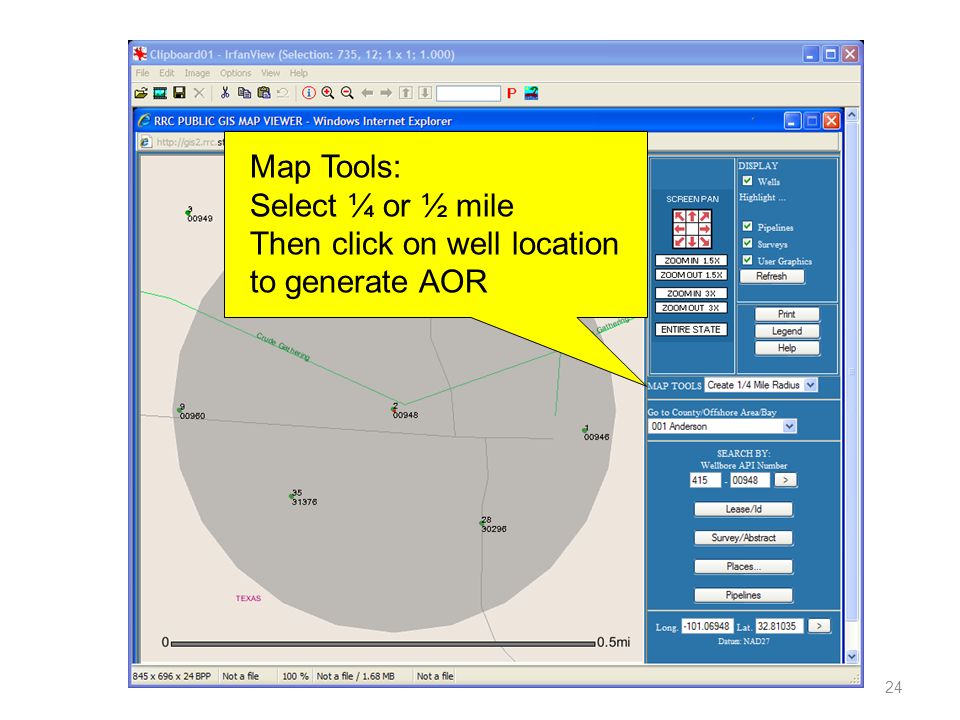The width and height of the screenshot is (960, 720).
Task: Click the Copy icon in toolbar
Action: (x=244, y=92)
